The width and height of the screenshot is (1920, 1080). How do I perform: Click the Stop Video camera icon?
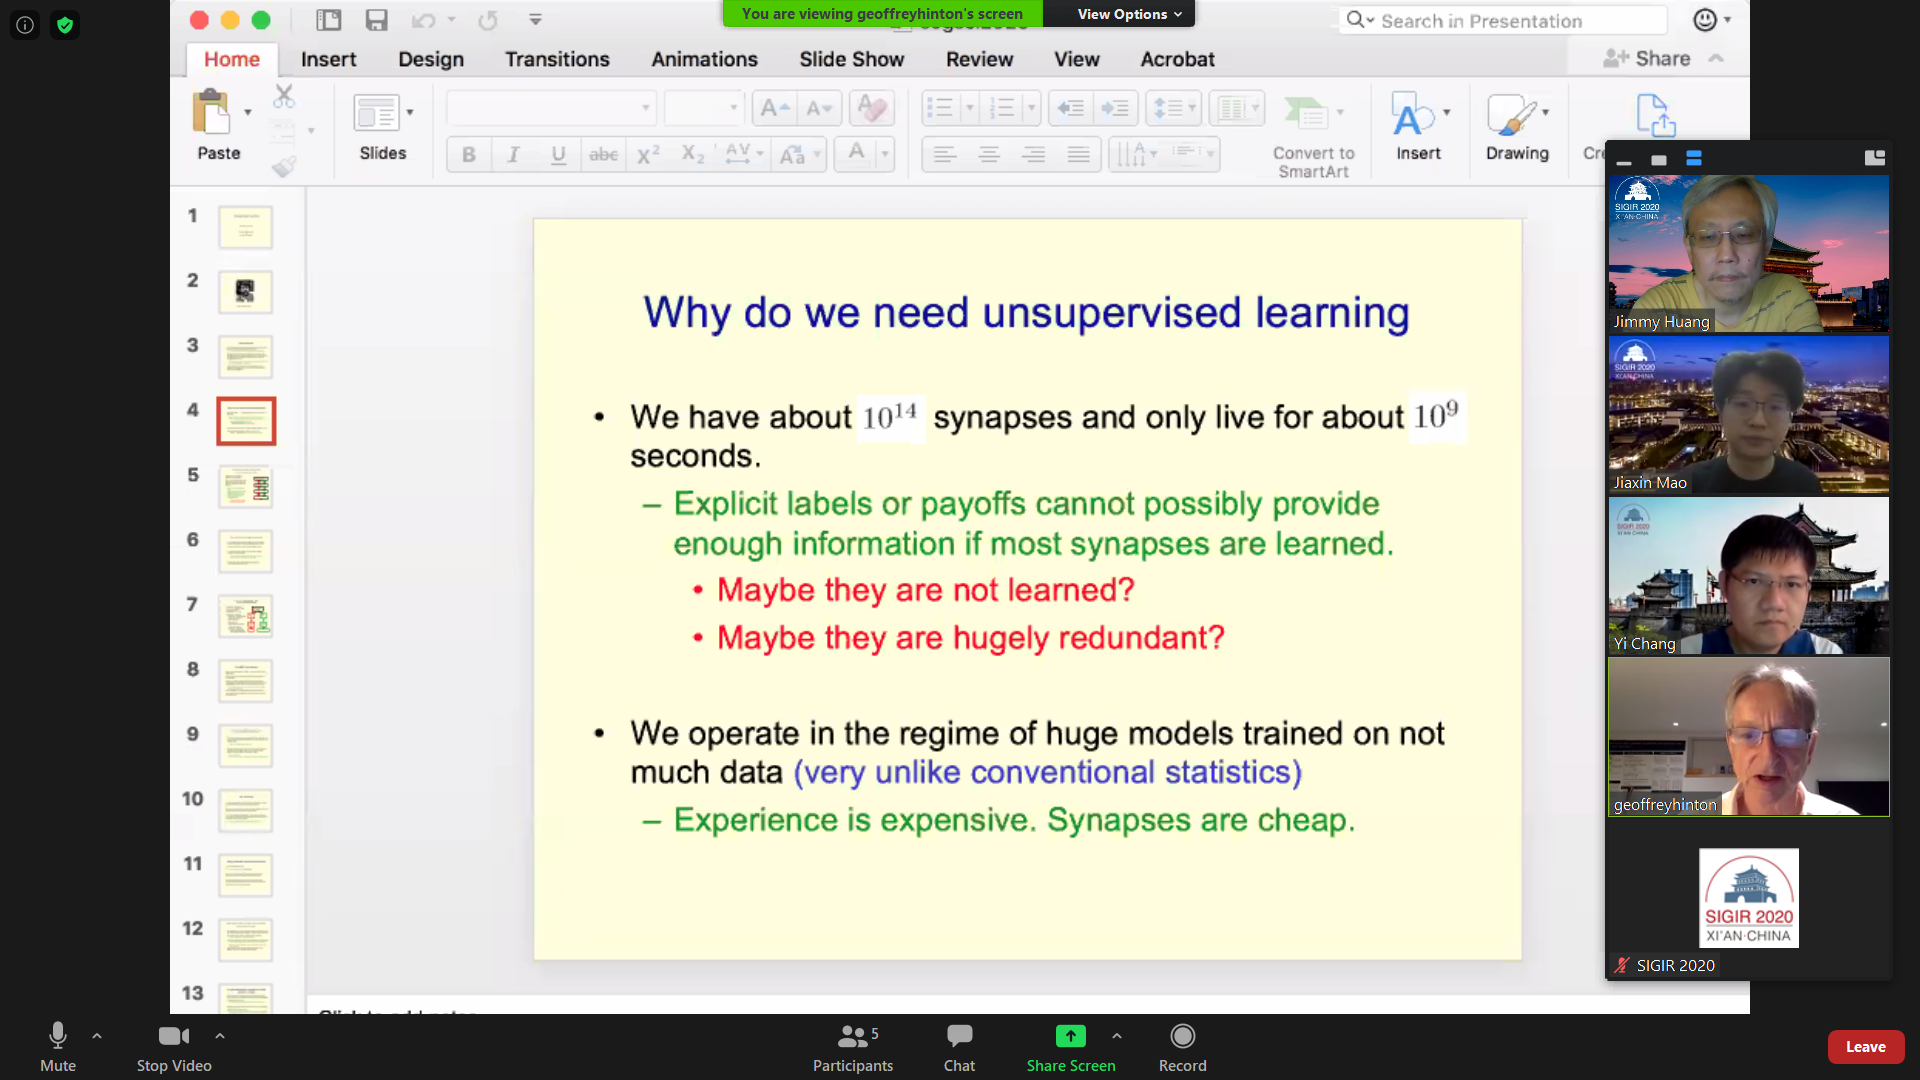point(173,1037)
